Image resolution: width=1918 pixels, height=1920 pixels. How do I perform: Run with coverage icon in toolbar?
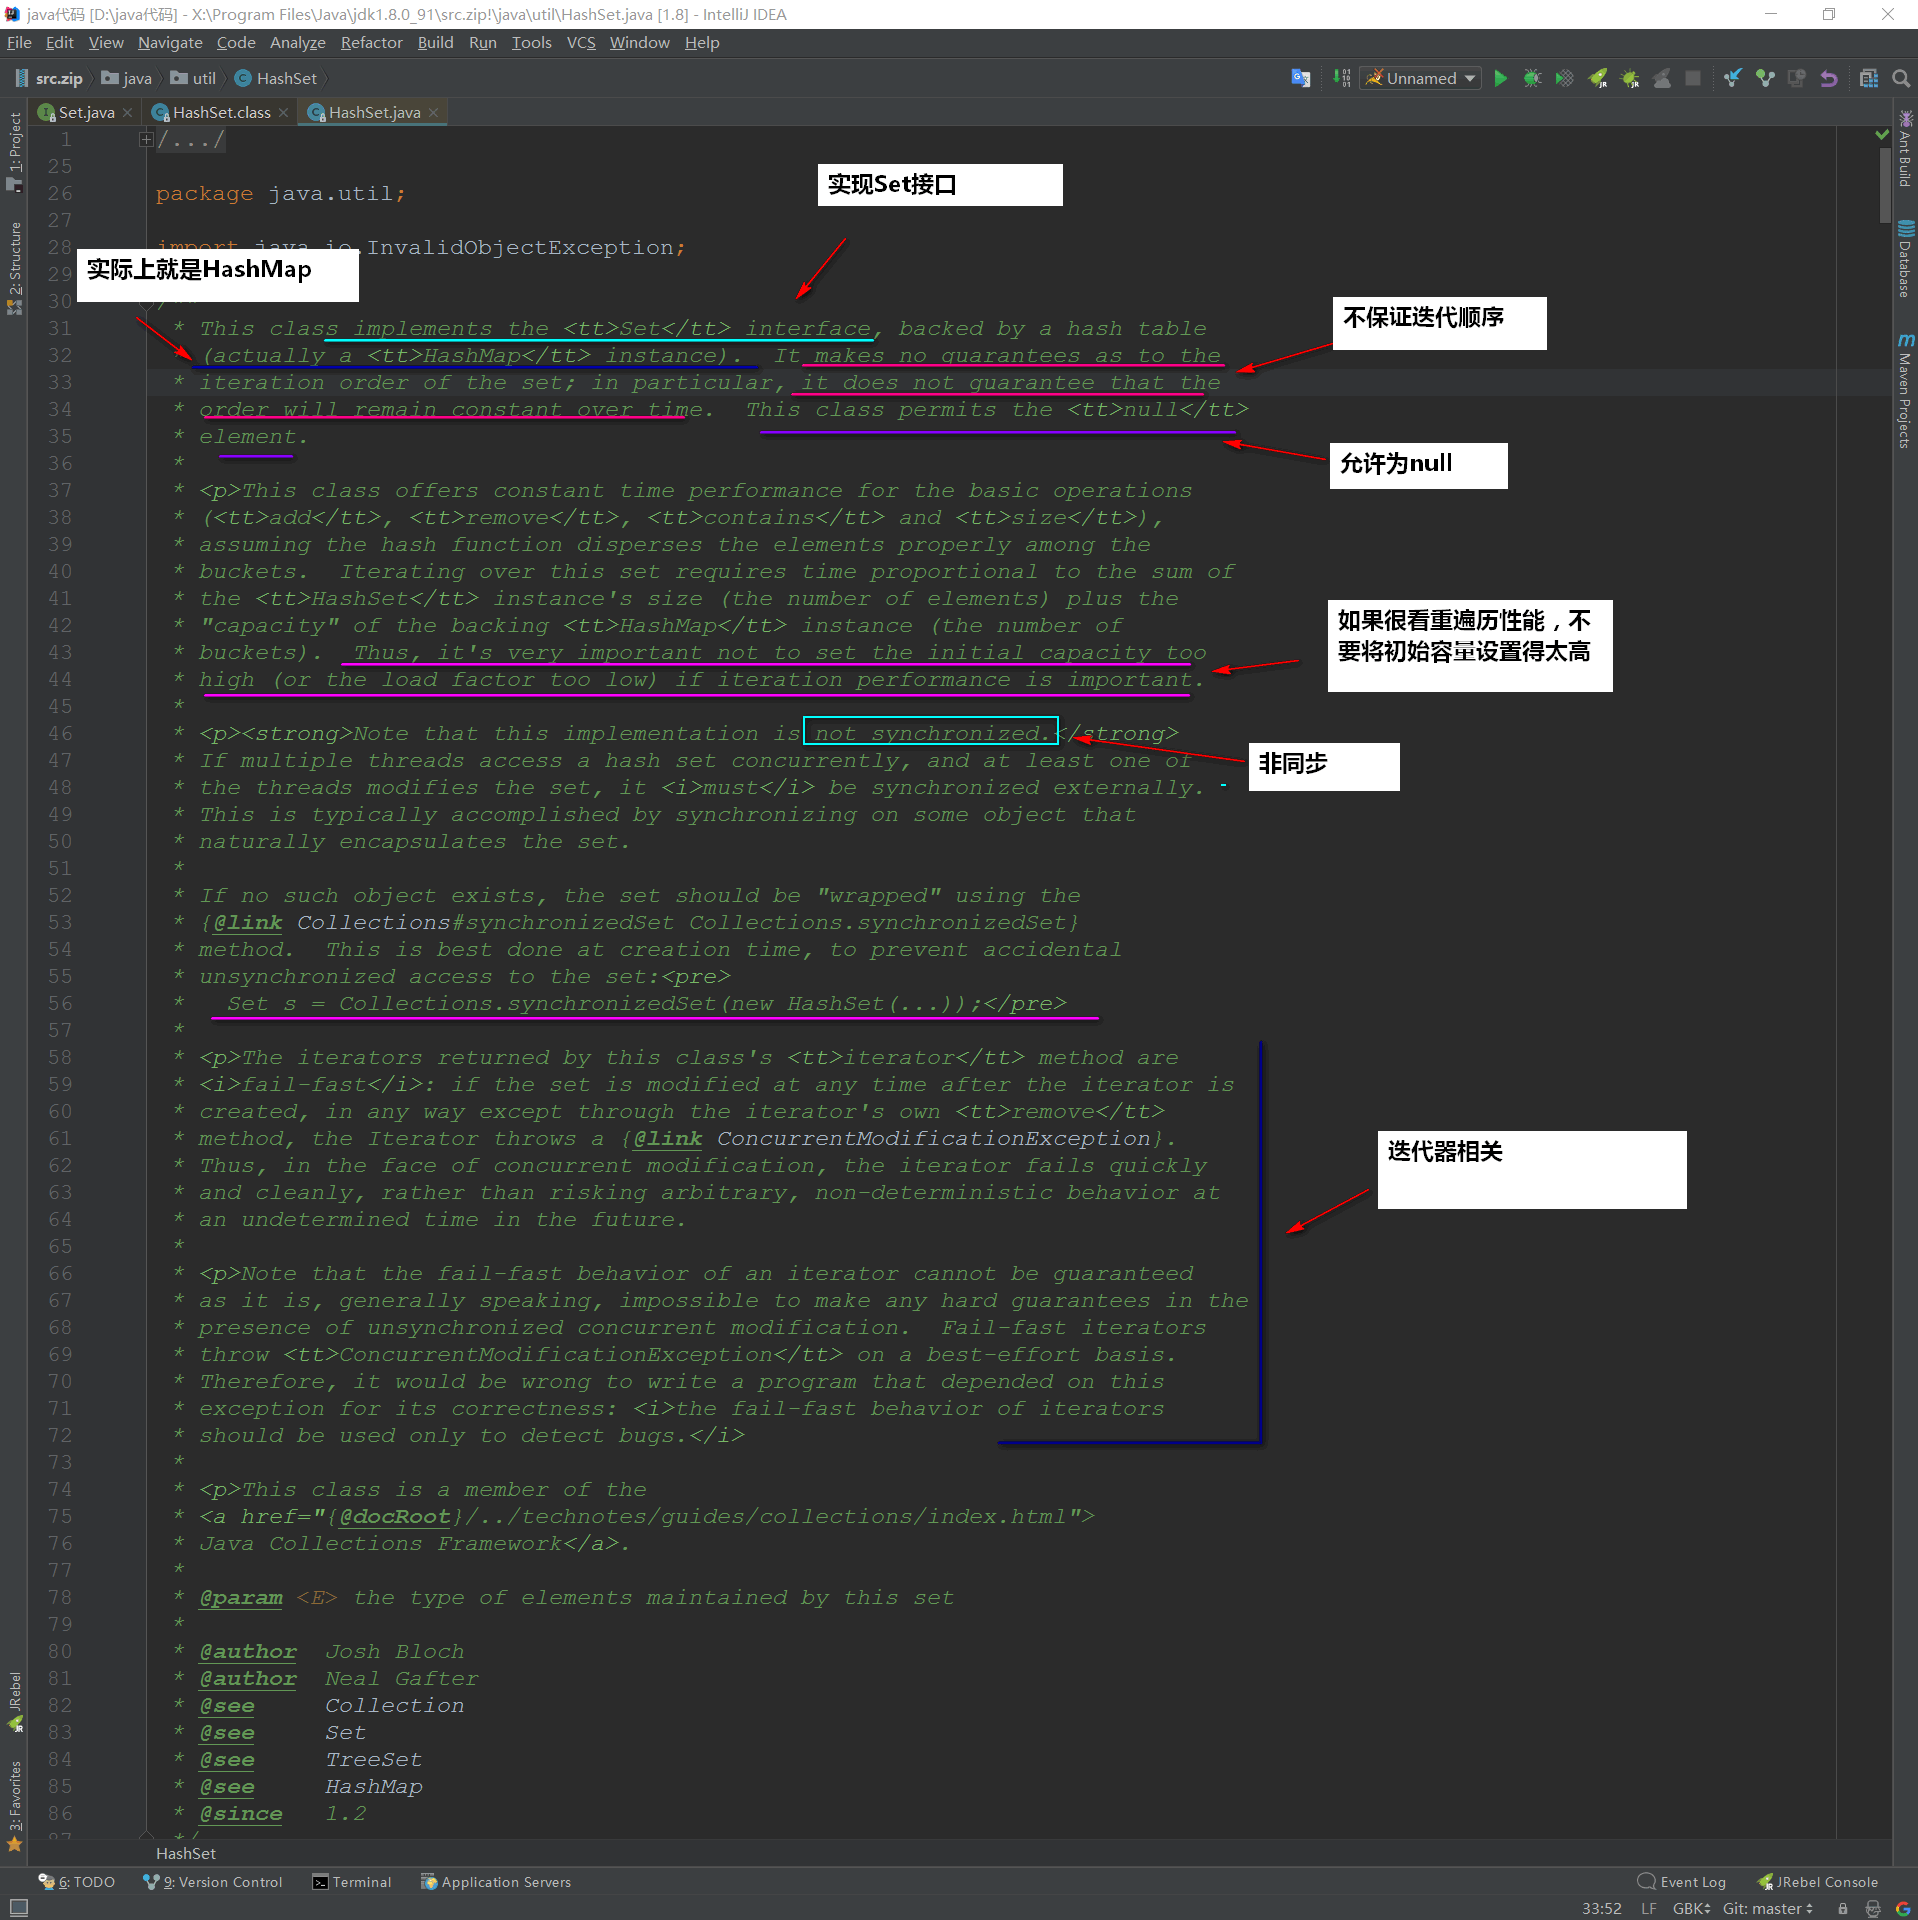pos(1564,78)
